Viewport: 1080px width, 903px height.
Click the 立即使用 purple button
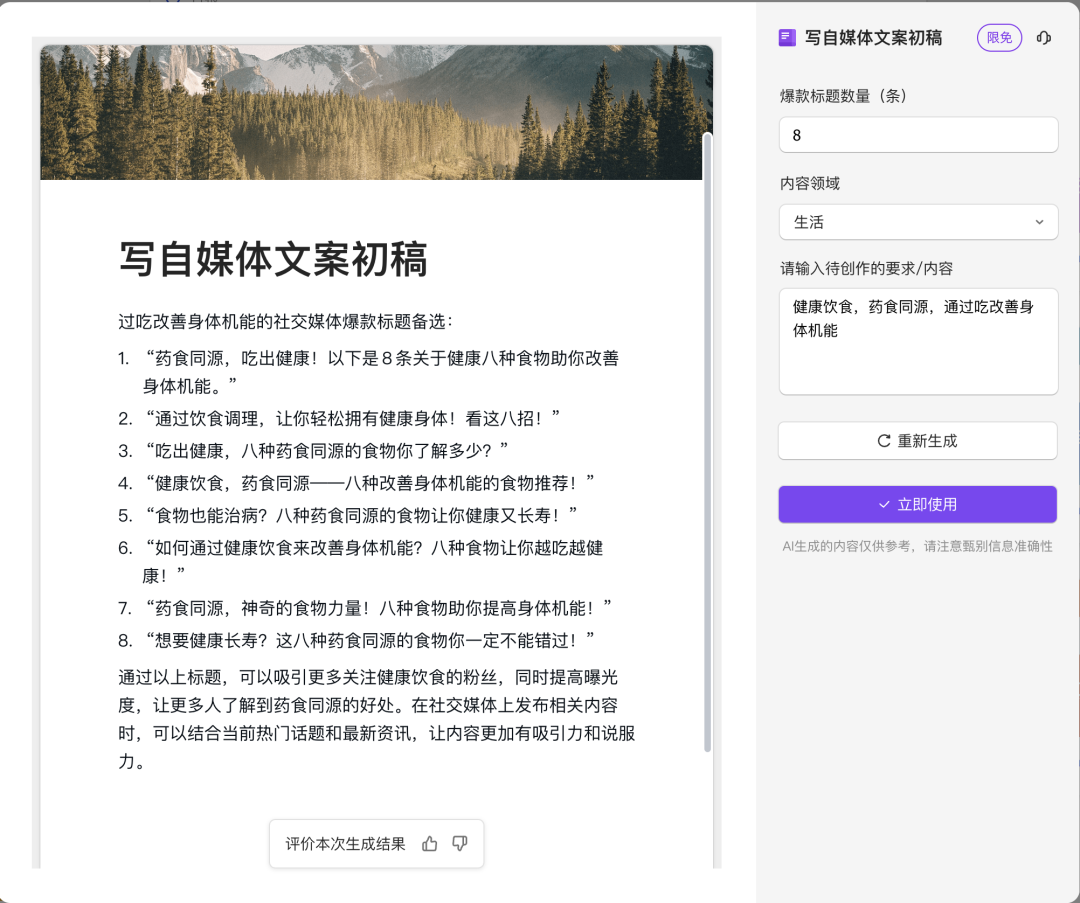pyautogui.click(x=917, y=504)
